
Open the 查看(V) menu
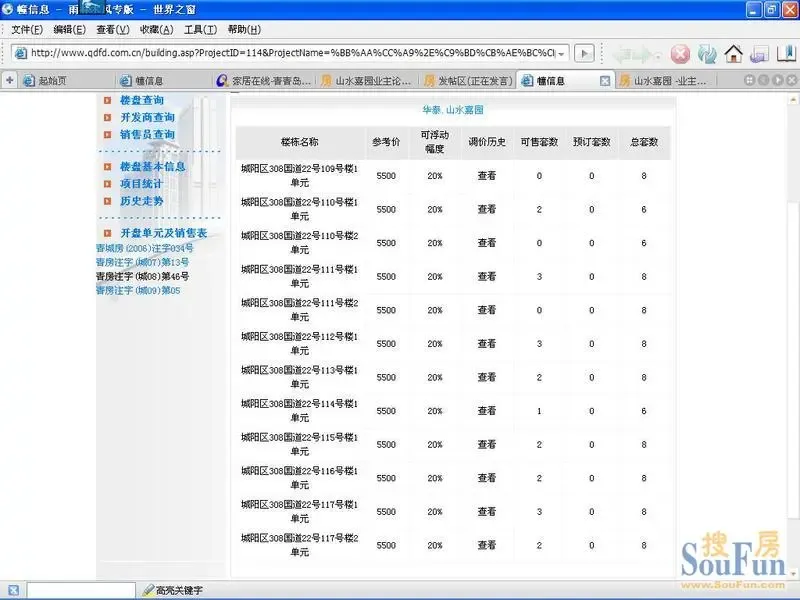click(x=113, y=30)
